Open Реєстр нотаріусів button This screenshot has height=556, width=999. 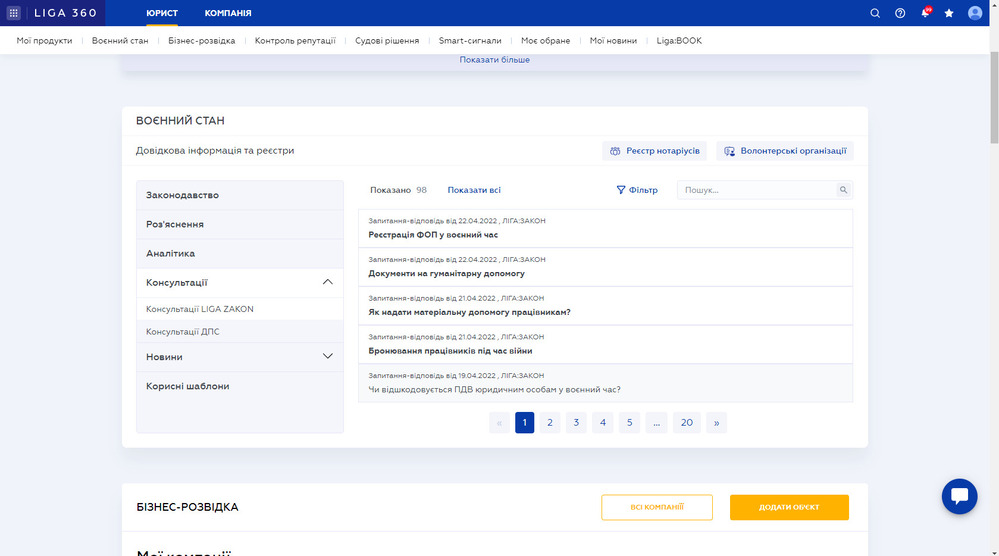point(654,151)
